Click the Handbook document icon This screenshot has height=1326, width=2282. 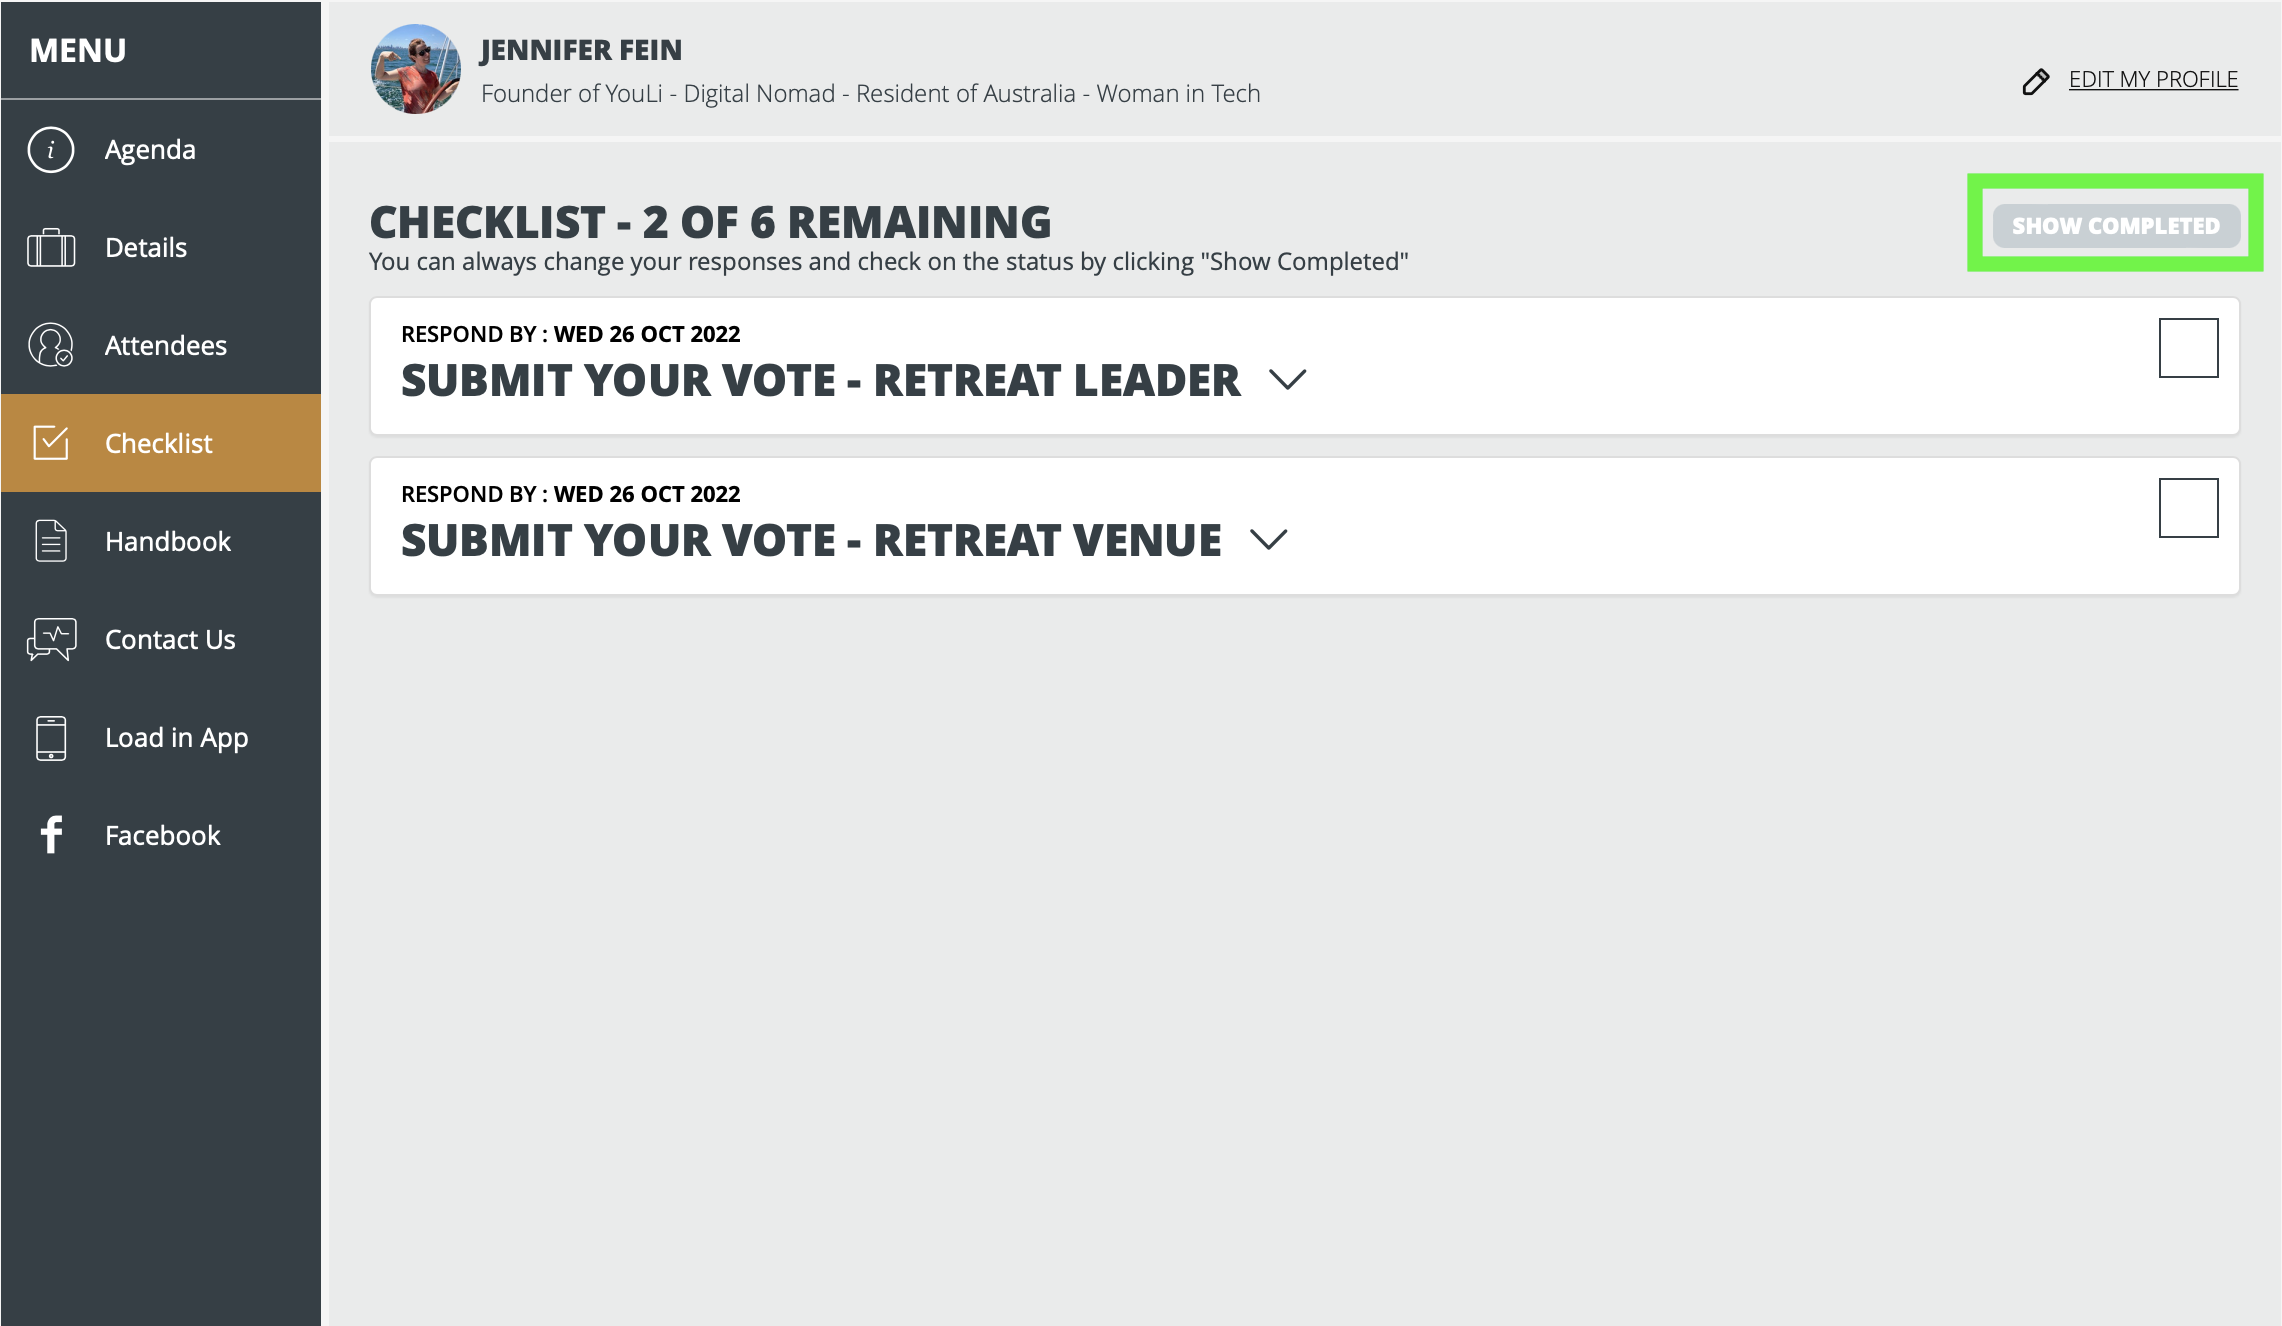pos(51,541)
